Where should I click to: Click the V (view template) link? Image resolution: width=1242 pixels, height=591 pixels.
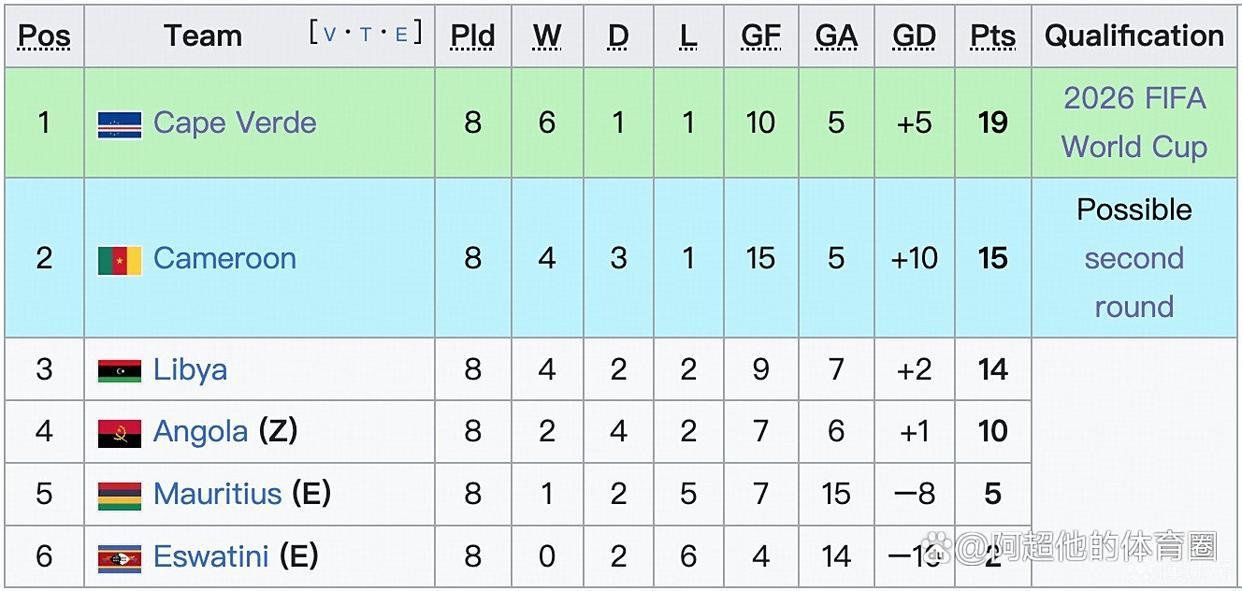point(330,35)
